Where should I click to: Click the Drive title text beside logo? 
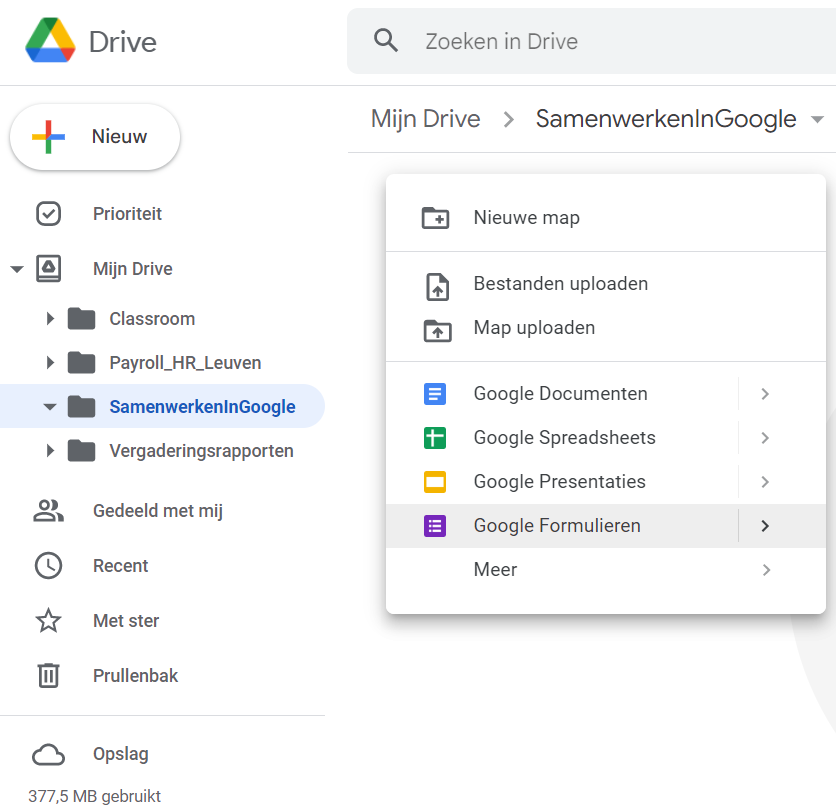click(x=123, y=42)
